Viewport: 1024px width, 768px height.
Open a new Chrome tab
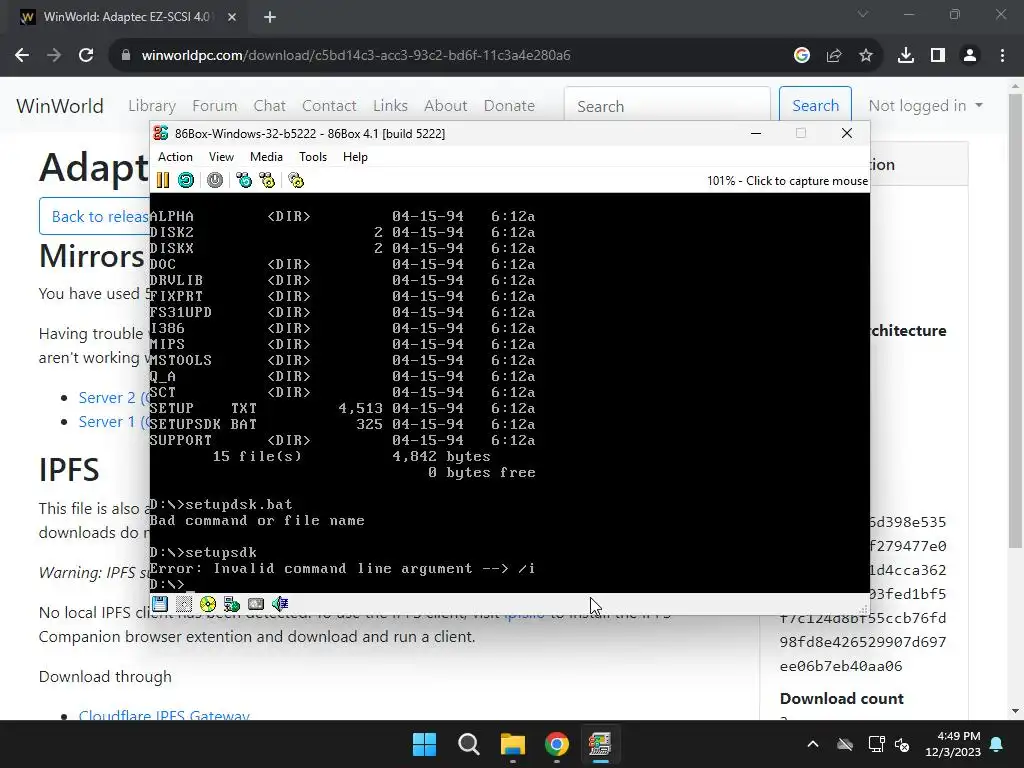270,17
